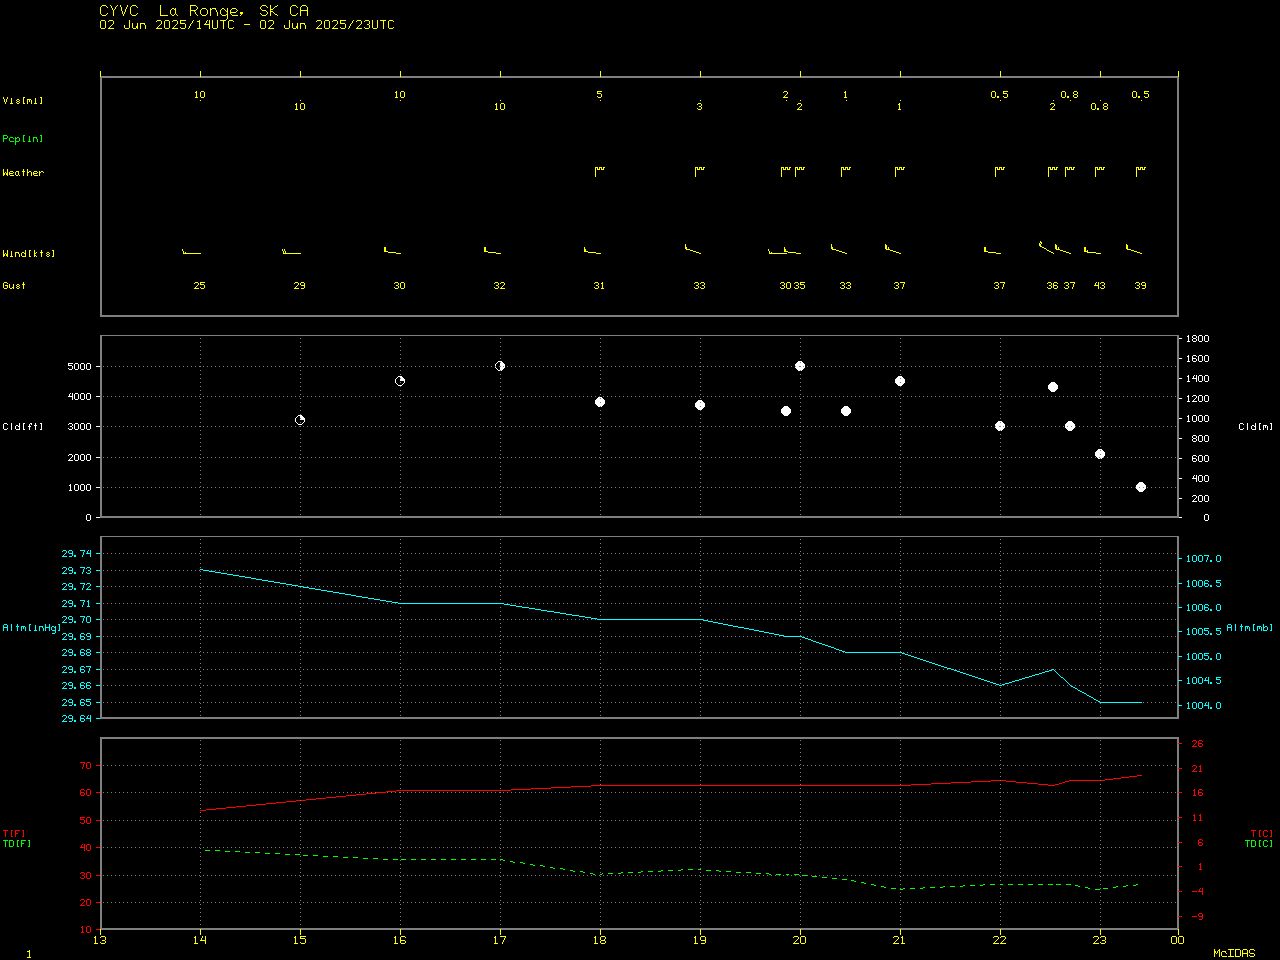Click the Cld[m] axis label
This screenshot has width=1280, height=960.
click(x=1256, y=427)
